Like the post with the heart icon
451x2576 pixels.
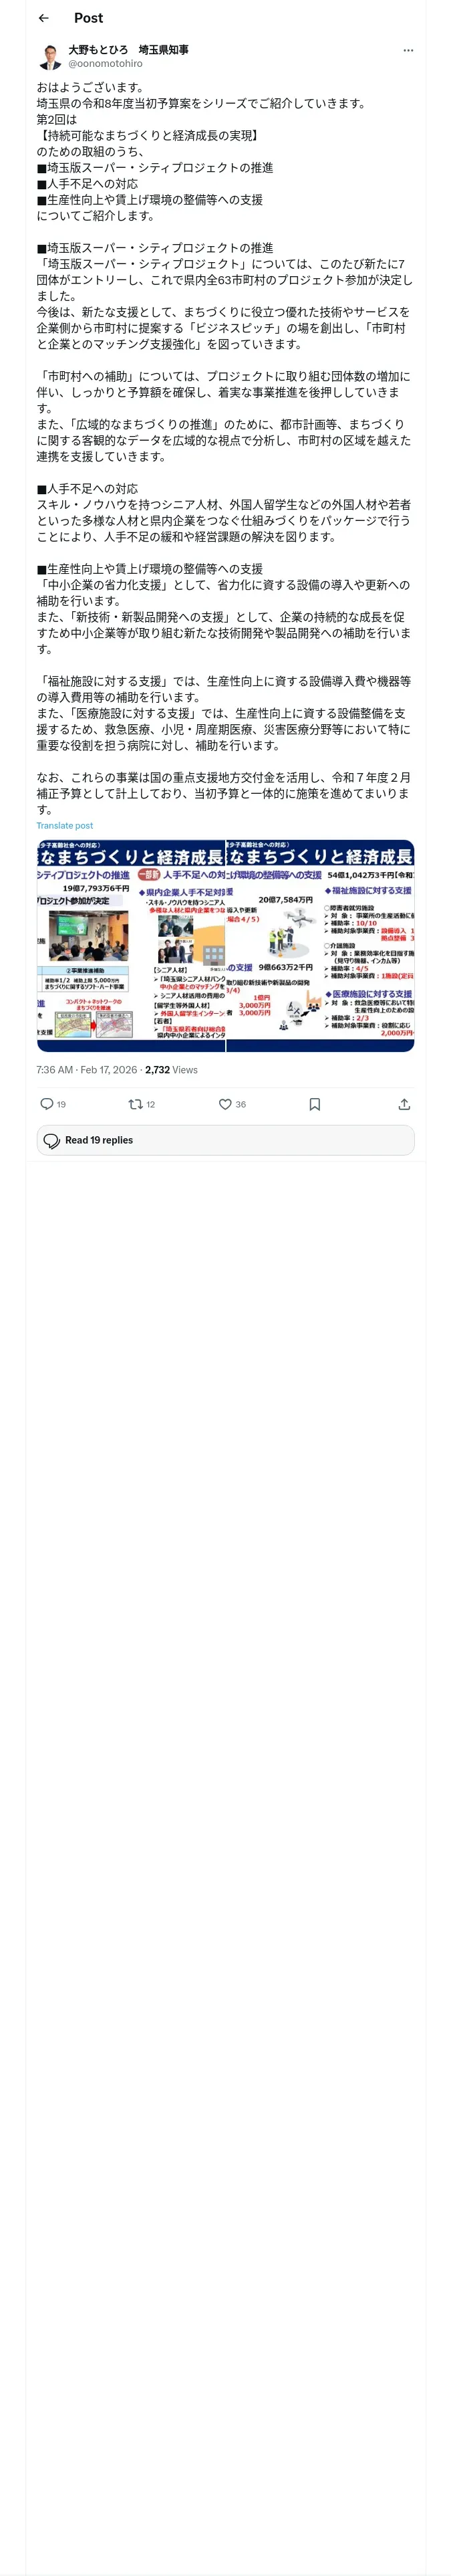click(x=225, y=1104)
